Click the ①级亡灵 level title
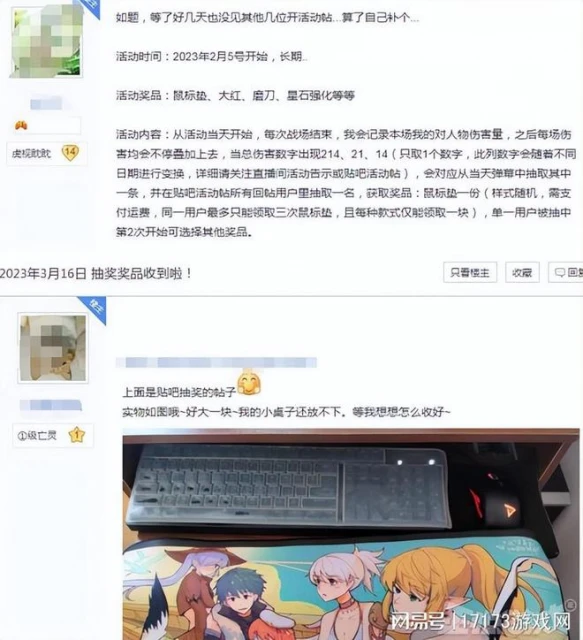This screenshot has height=640, width=583. click(37, 436)
